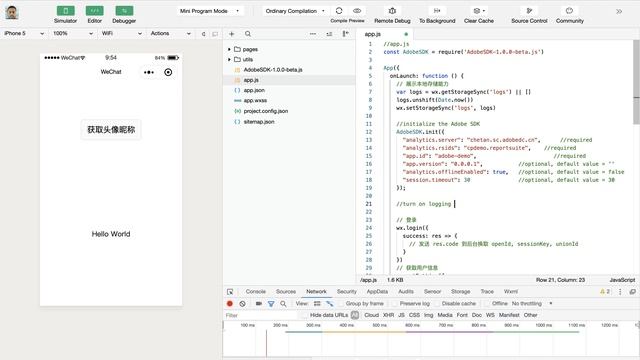Open the Ordinary Compilation dropdown
The height and width of the screenshot is (360, 640).
click(x=295, y=11)
